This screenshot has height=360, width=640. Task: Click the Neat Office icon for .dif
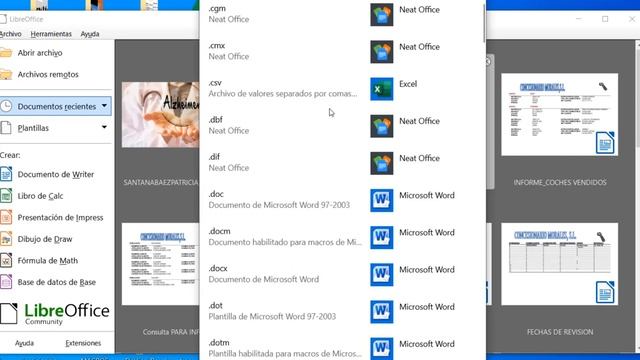coord(382,163)
